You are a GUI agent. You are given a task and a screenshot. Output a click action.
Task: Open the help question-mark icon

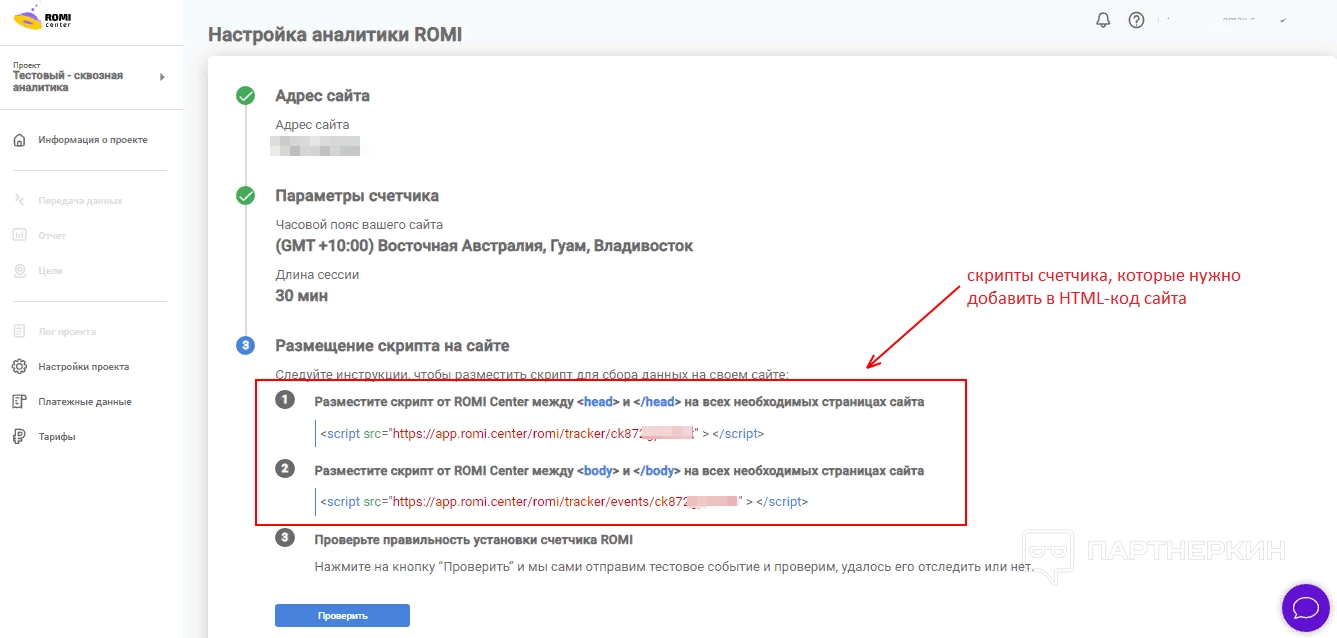point(1136,20)
